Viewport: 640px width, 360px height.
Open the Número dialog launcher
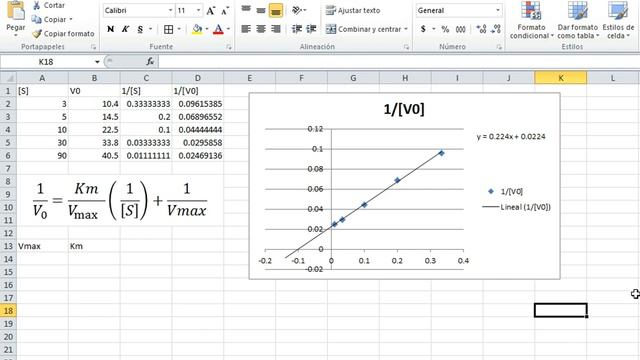point(499,47)
